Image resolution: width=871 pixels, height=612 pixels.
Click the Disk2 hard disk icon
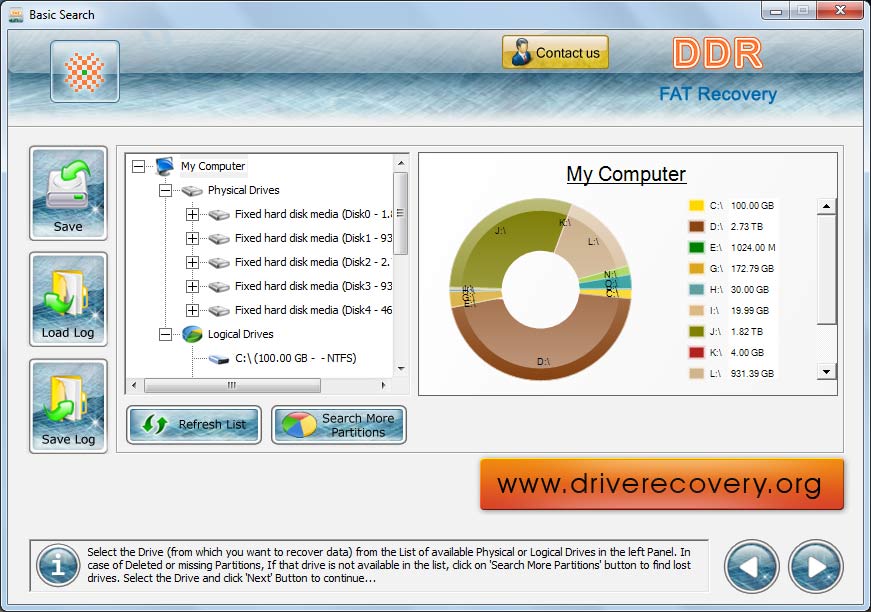[x=219, y=263]
